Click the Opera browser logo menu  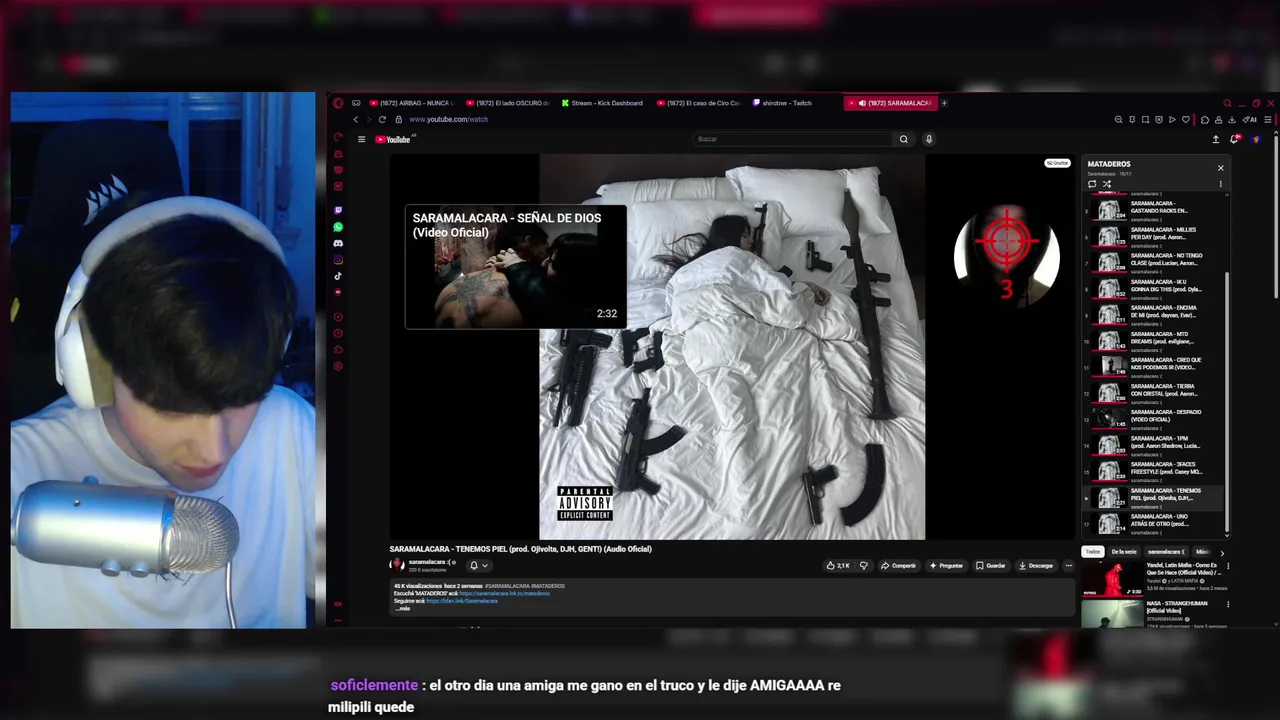tap(338, 103)
